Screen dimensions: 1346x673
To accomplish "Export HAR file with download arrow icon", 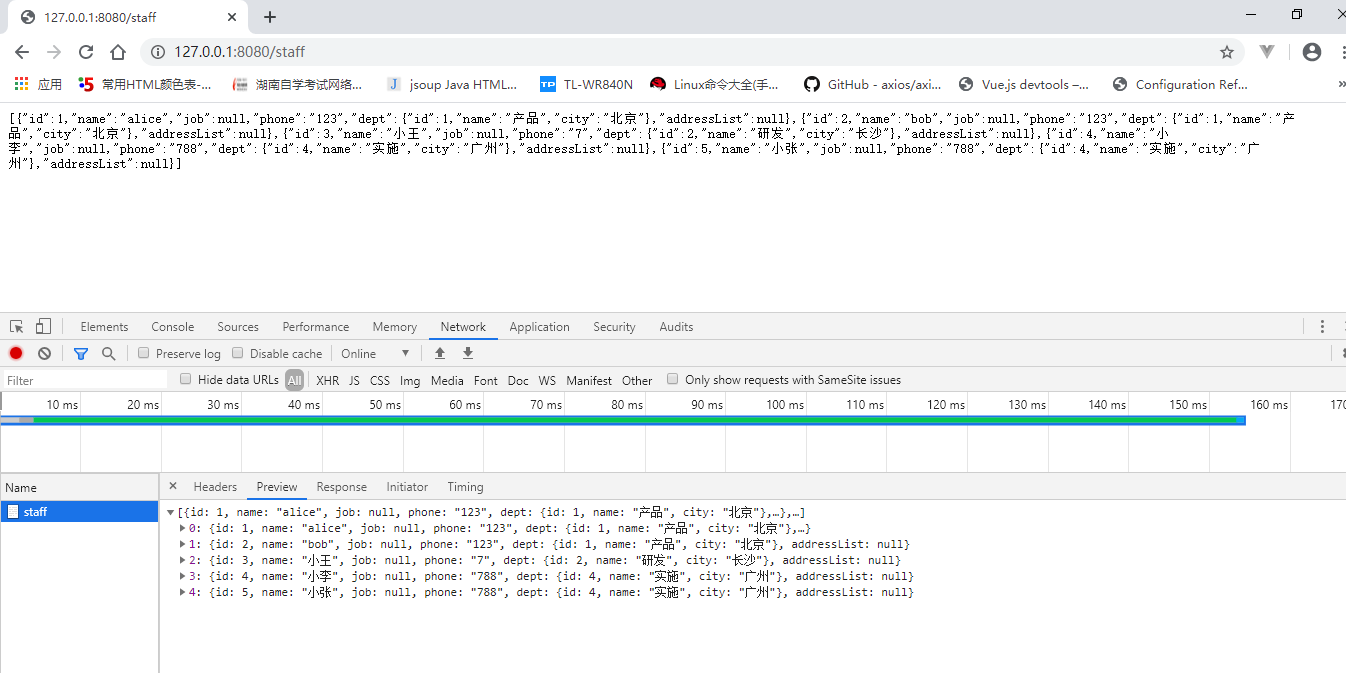I will tap(467, 353).
